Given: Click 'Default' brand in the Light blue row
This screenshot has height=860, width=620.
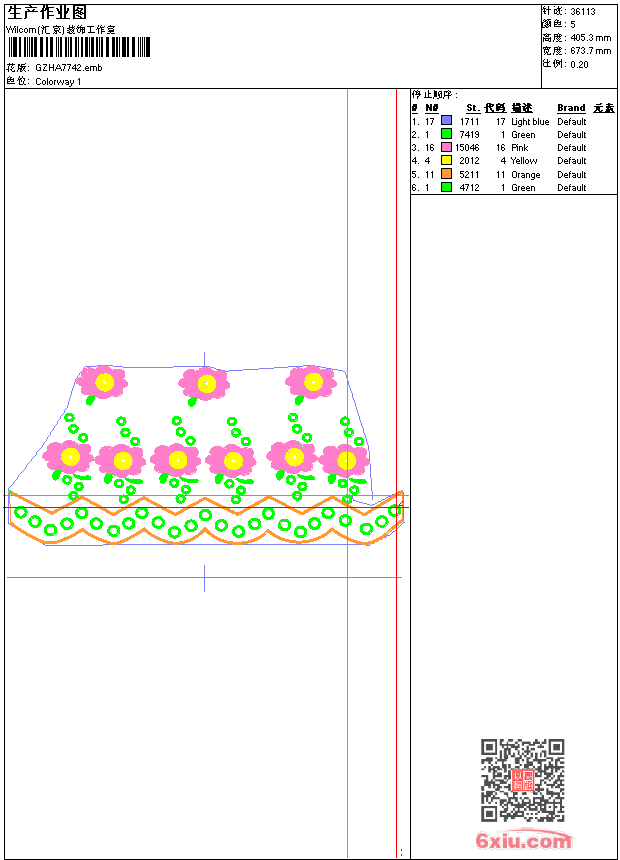Looking at the screenshot, I should 572,122.
